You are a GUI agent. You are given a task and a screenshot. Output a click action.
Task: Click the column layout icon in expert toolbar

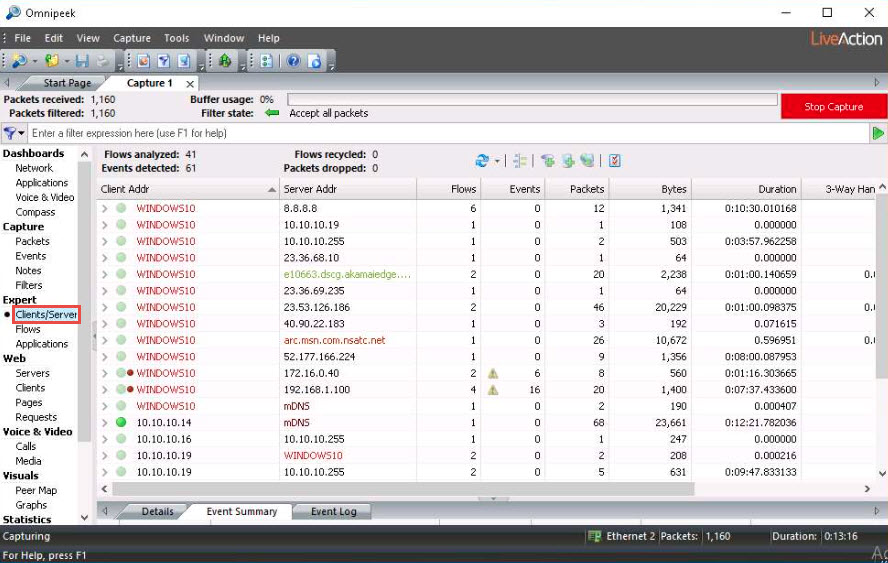[x=519, y=161]
